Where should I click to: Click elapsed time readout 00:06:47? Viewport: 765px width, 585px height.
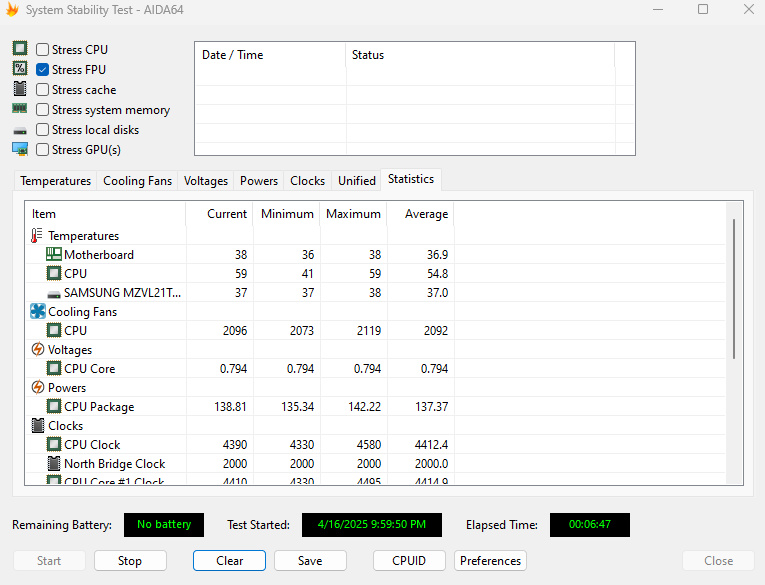[x=589, y=524]
